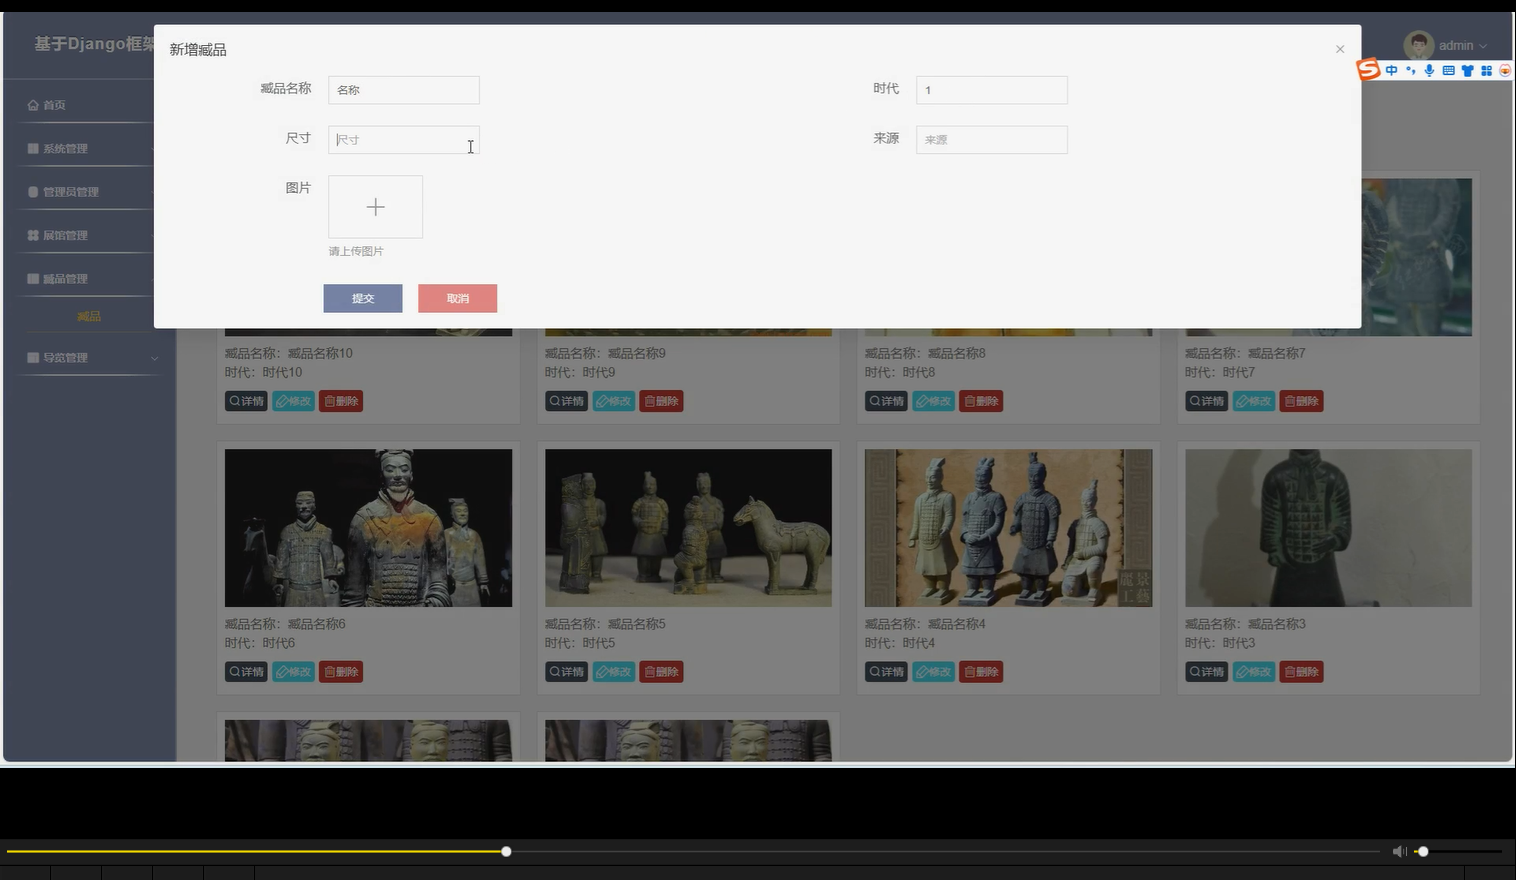The height and width of the screenshot is (880, 1516).
Task: Click the video volume slider knob
Action: 1423,851
